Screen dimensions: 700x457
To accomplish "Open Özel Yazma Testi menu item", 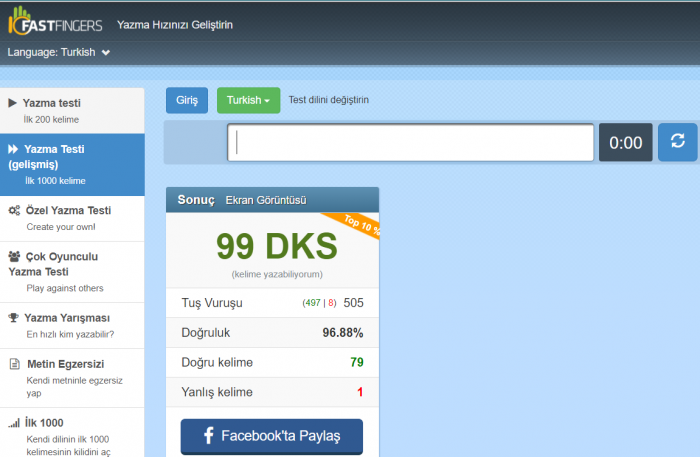I will (x=72, y=218).
